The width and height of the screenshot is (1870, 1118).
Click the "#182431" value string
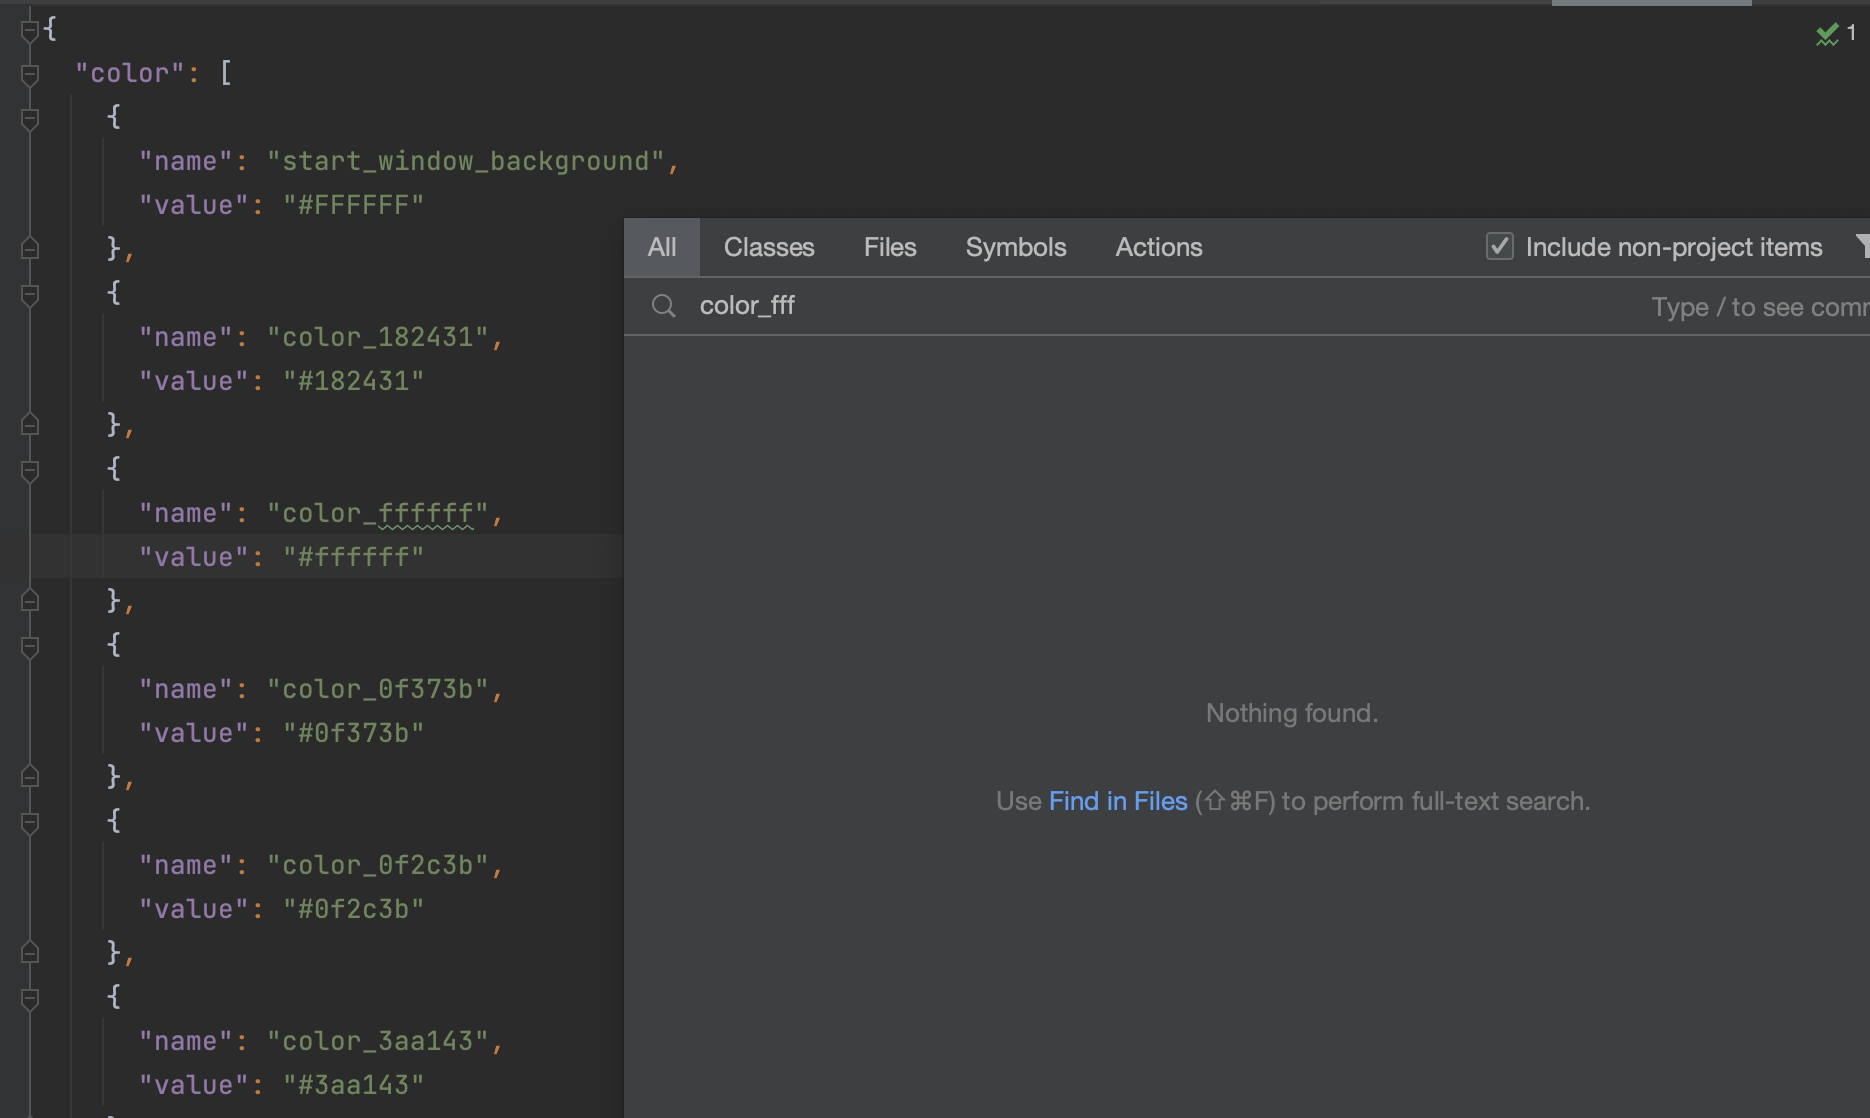(354, 382)
